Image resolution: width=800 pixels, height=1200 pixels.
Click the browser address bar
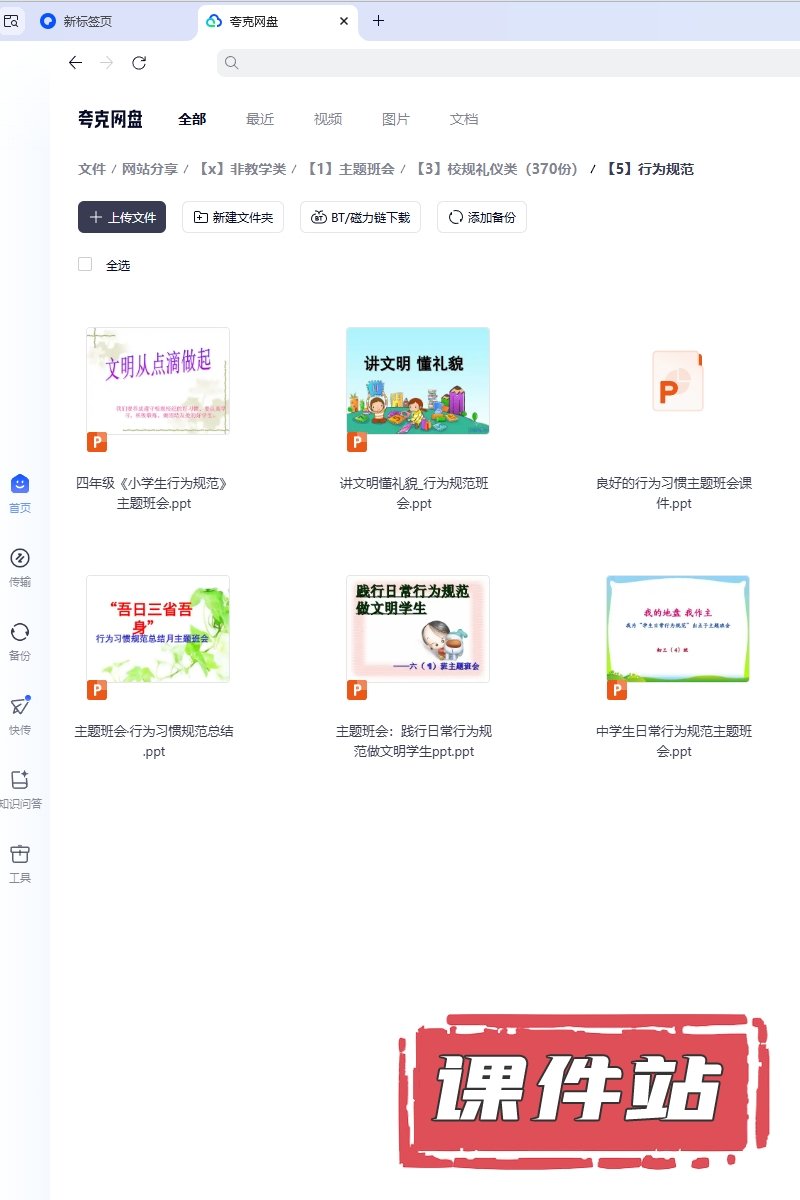click(500, 63)
